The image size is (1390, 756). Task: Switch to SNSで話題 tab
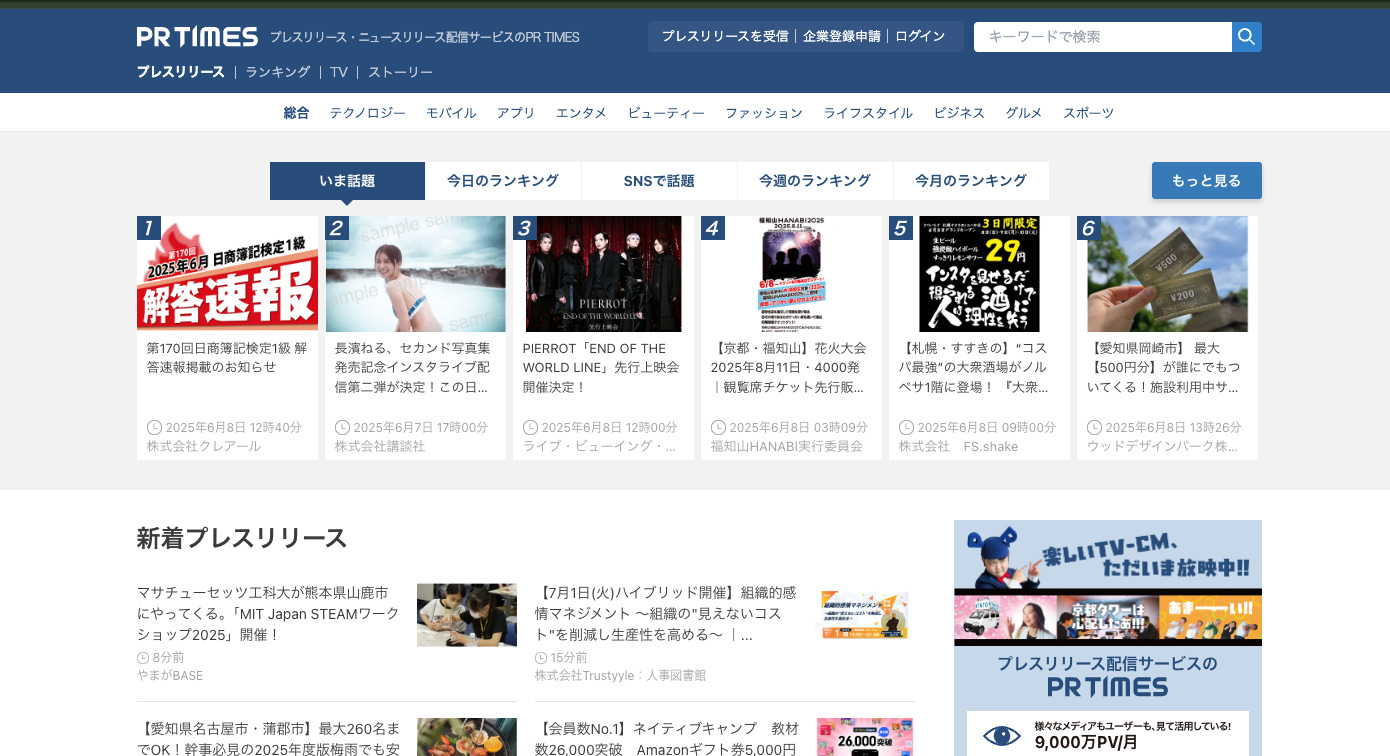coord(659,181)
